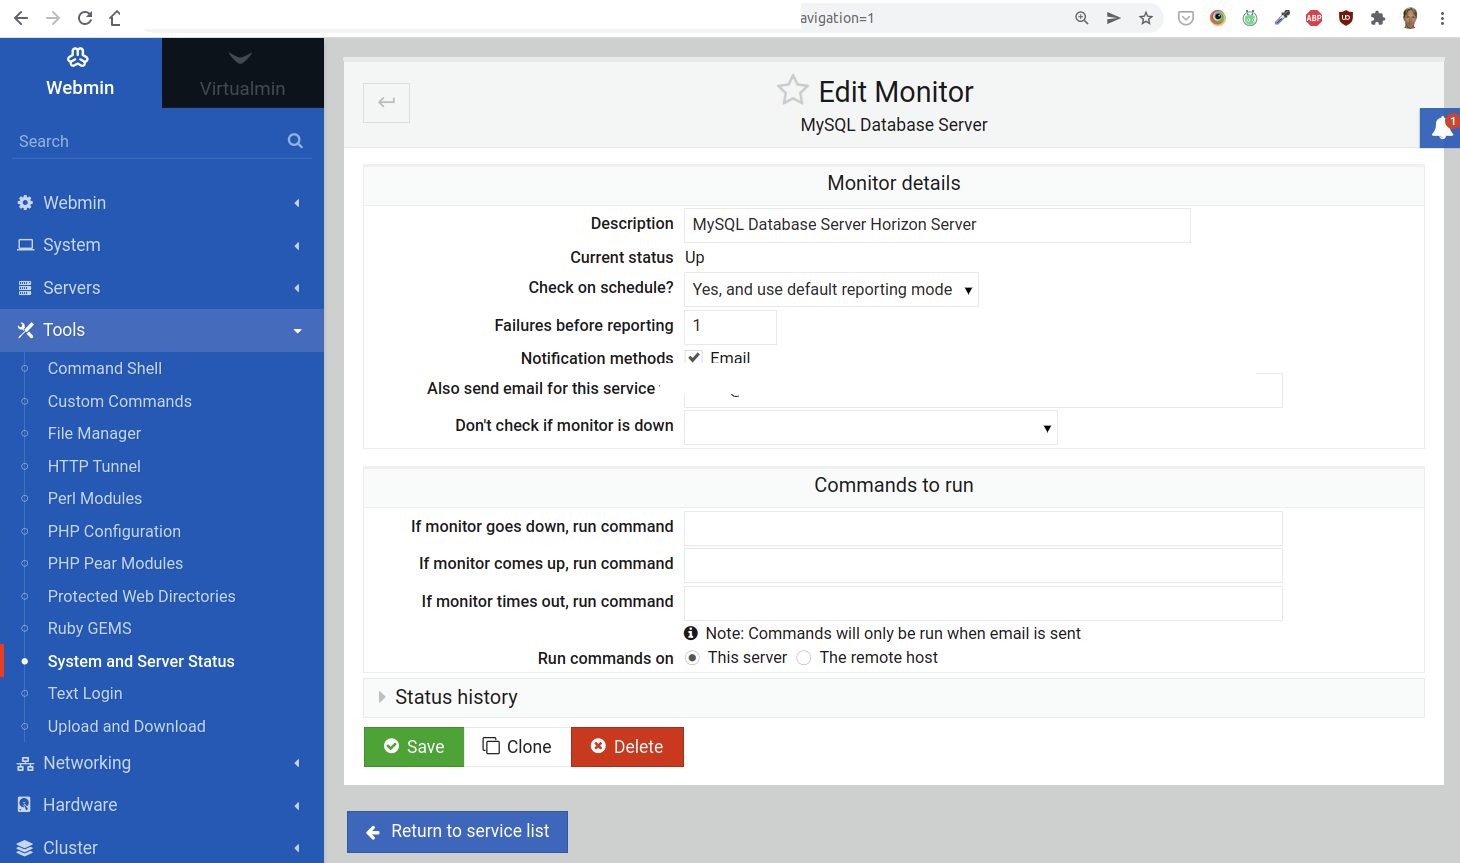
Task: Open the Check on schedule dropdown
Action: point(830,290)
